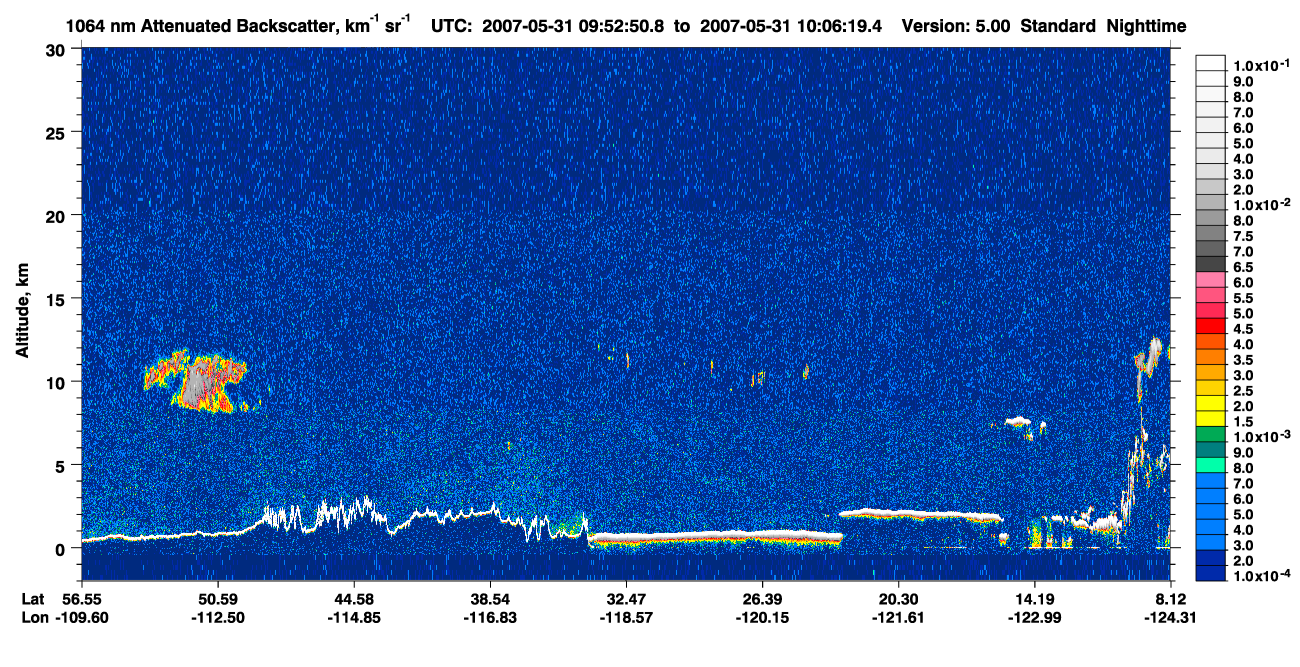Click the longitude value -122.99
The image size is (1300, 667).
click(1035, 617)
